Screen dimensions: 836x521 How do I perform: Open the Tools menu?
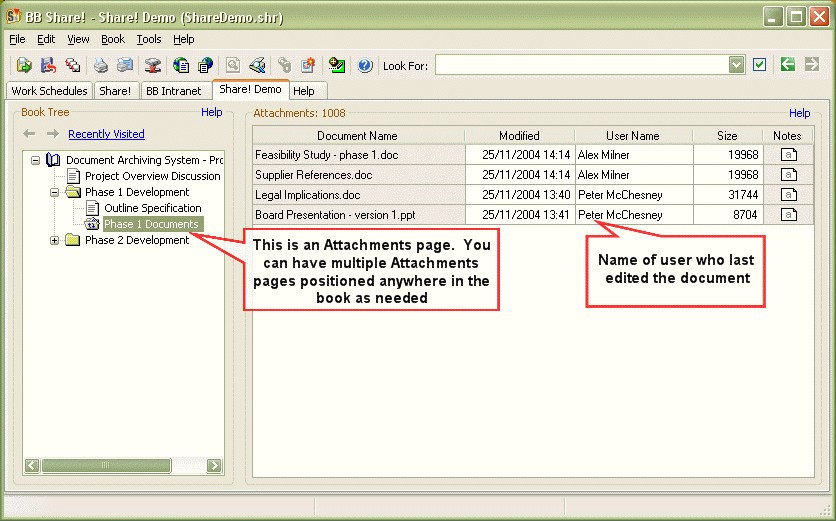(x=149, y=39)
